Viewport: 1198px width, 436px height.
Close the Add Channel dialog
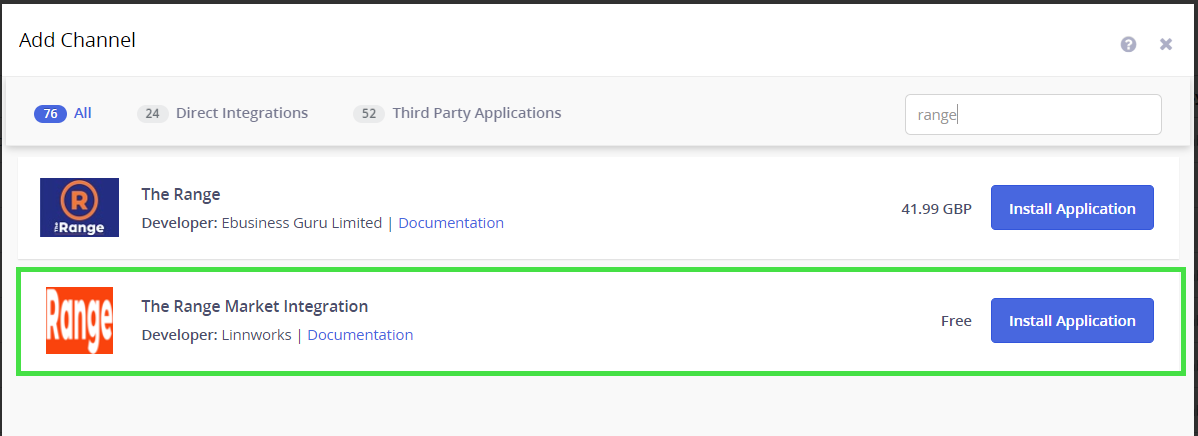1165,44
